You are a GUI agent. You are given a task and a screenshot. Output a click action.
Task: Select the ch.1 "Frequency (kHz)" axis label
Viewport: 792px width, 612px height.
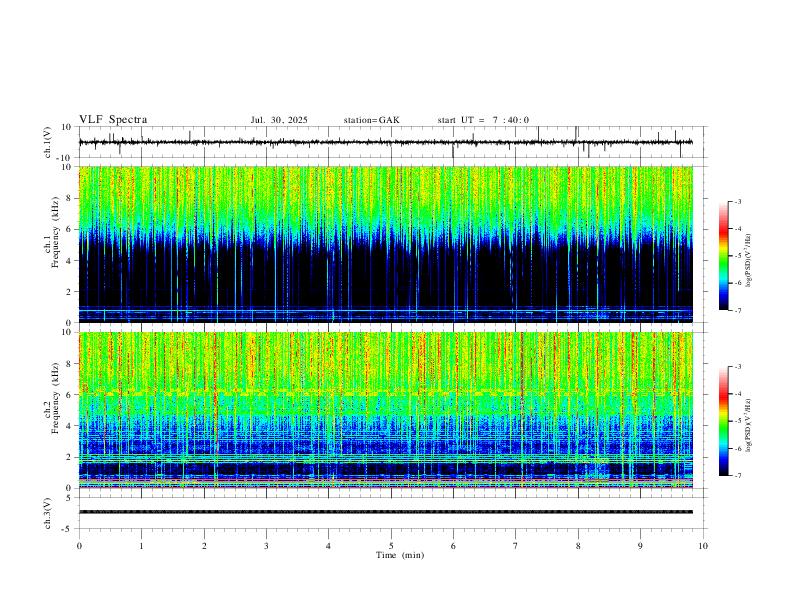tap(56, 232)
